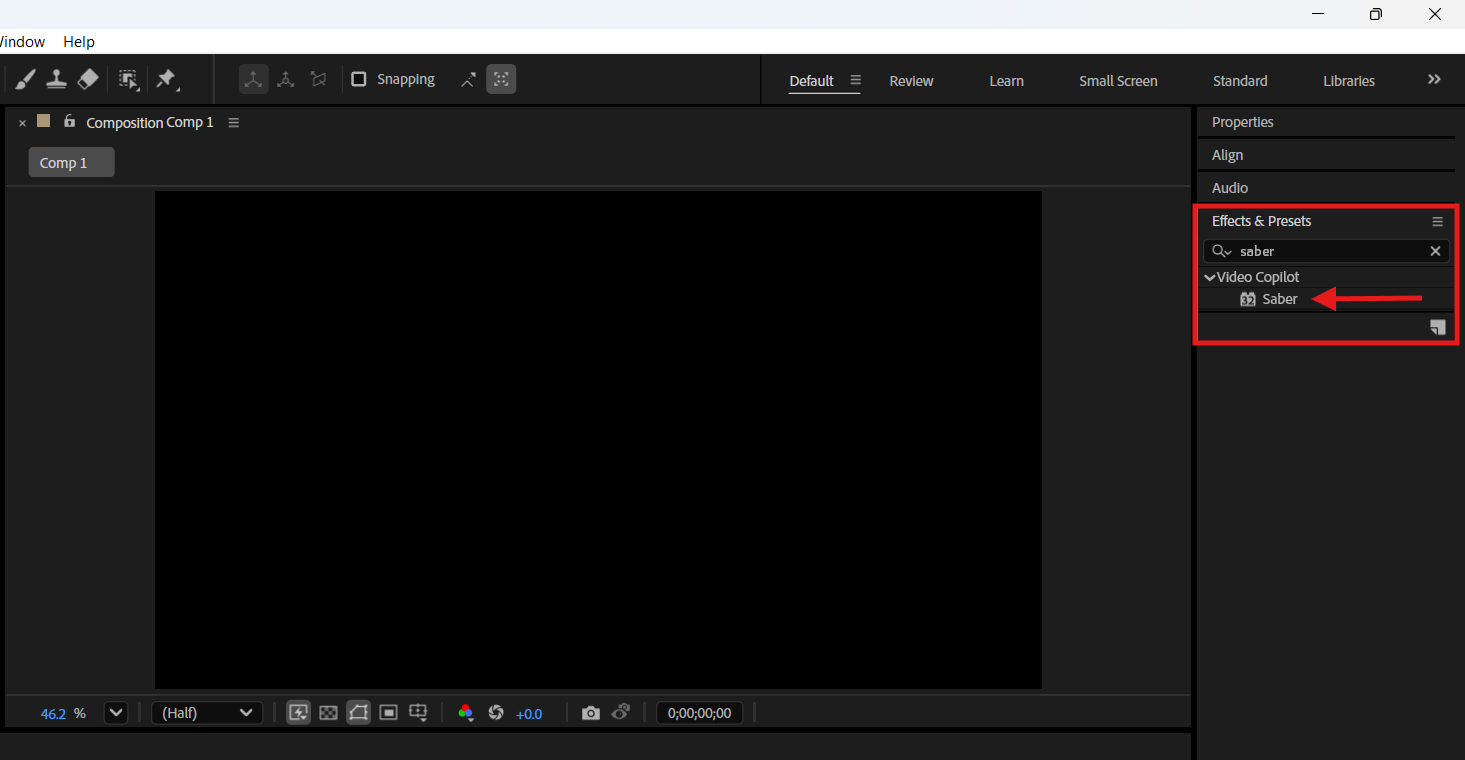Toggle Fast Previews button

coord(298,713)
